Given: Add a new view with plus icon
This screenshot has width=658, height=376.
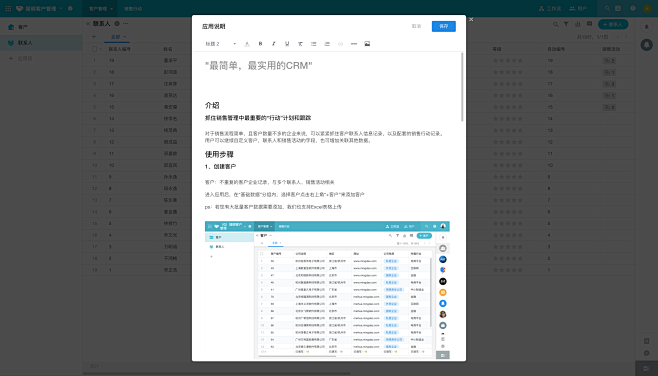Looking at the screenshot, I should click(94, 37).
